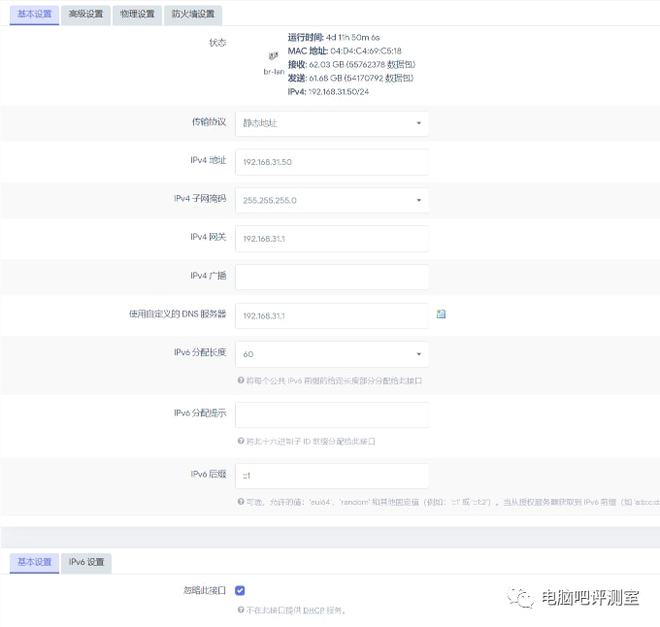Click the empty IPv4 广播 field

coord(332,277)
